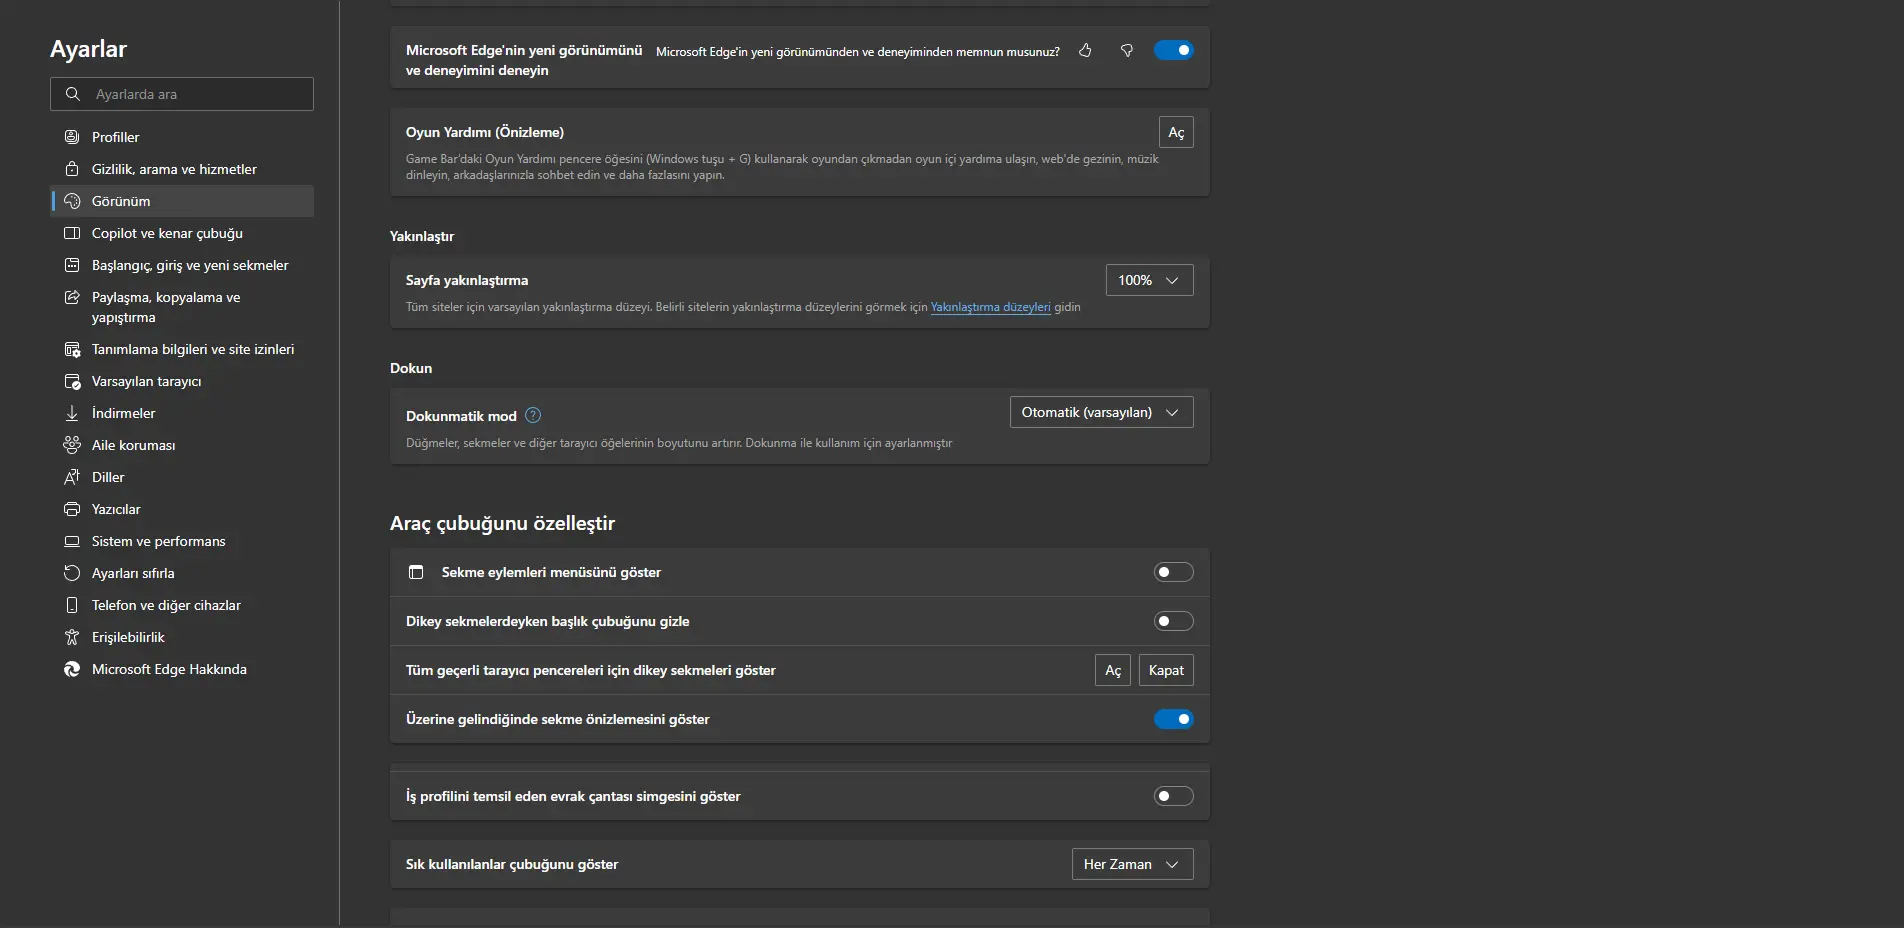Click the Varsayılan tarayıcı icon
Image resolution: width=1904 pixels, height=928 pixels.
coord(72,381)
